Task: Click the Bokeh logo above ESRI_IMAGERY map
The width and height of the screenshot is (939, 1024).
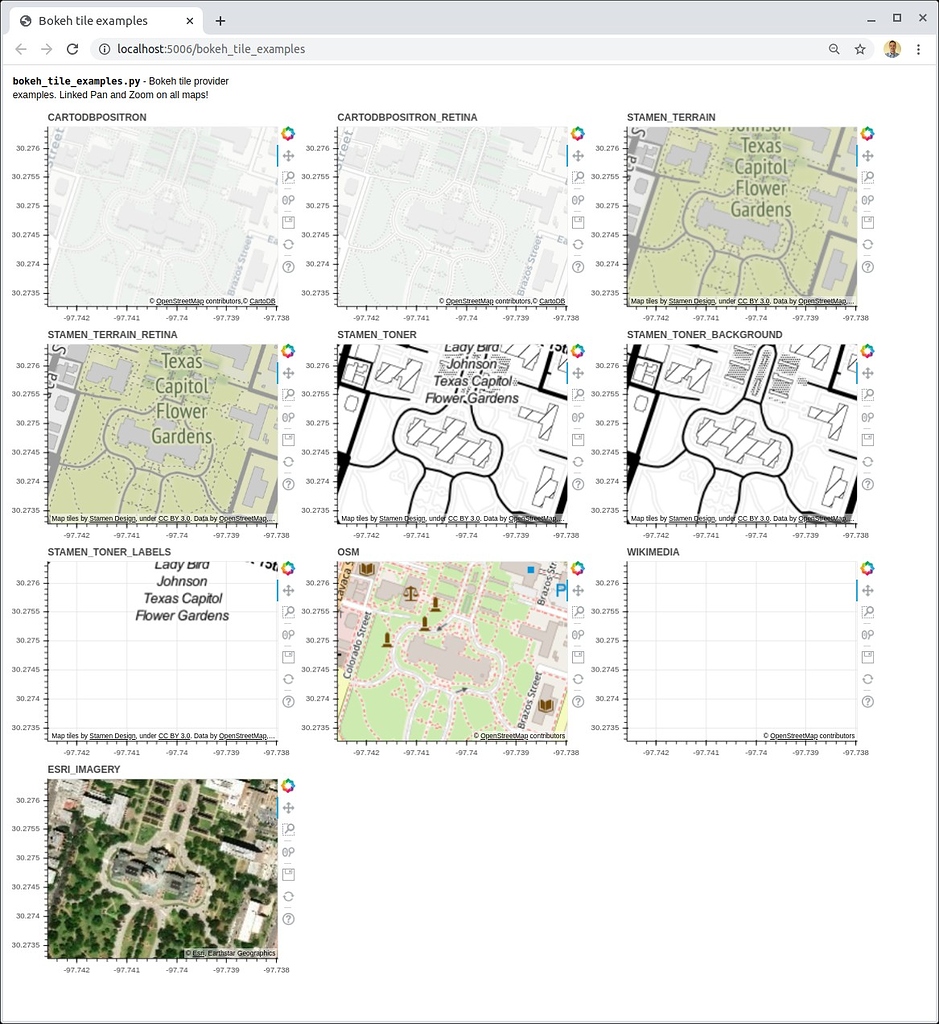Action: click(x=289, y=785)
